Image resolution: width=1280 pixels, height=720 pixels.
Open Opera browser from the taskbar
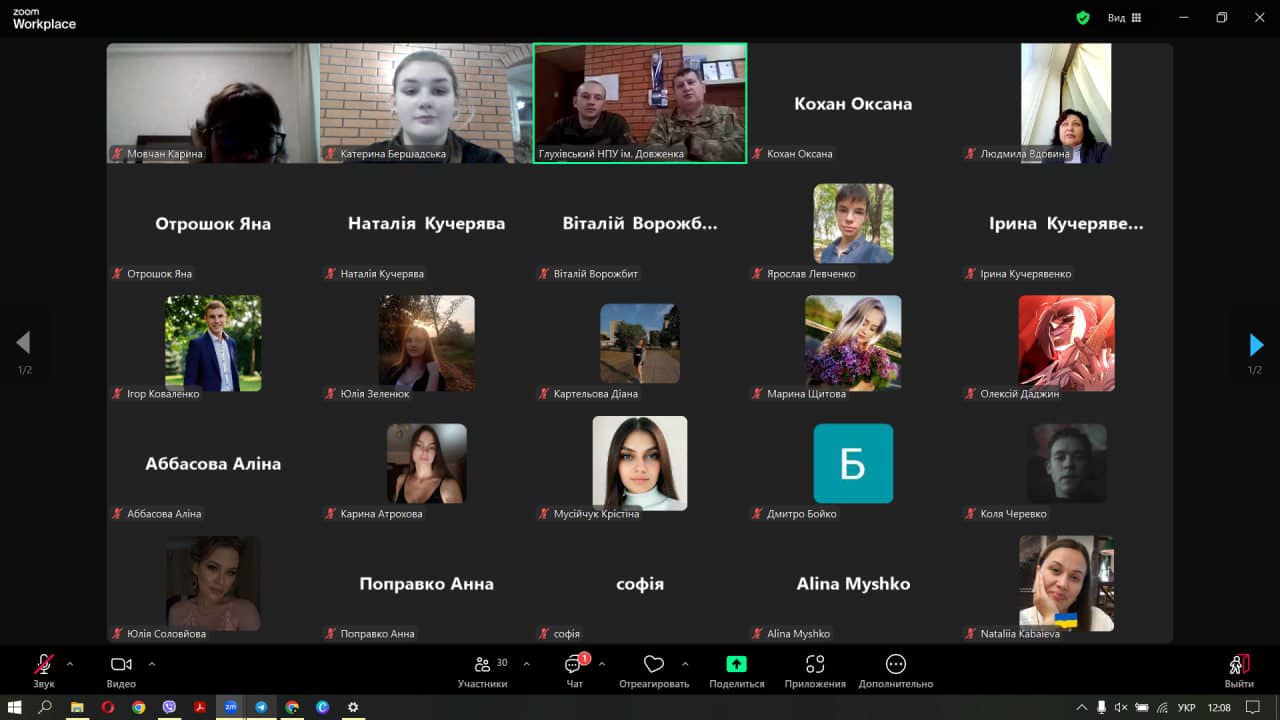coord(108,707)
